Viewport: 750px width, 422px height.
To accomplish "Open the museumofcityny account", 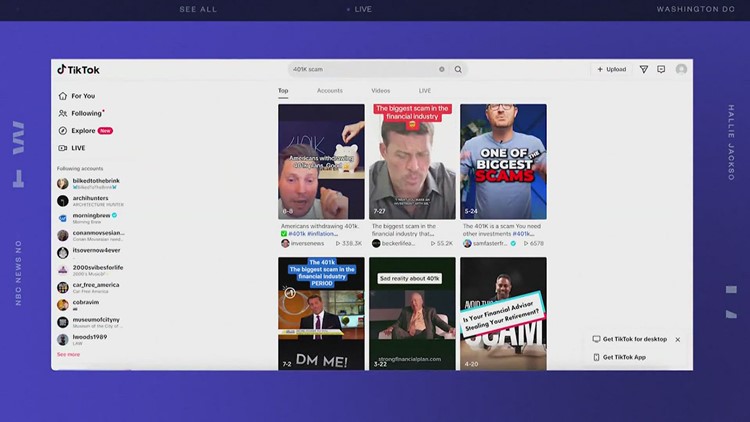I will click(88, 322).
